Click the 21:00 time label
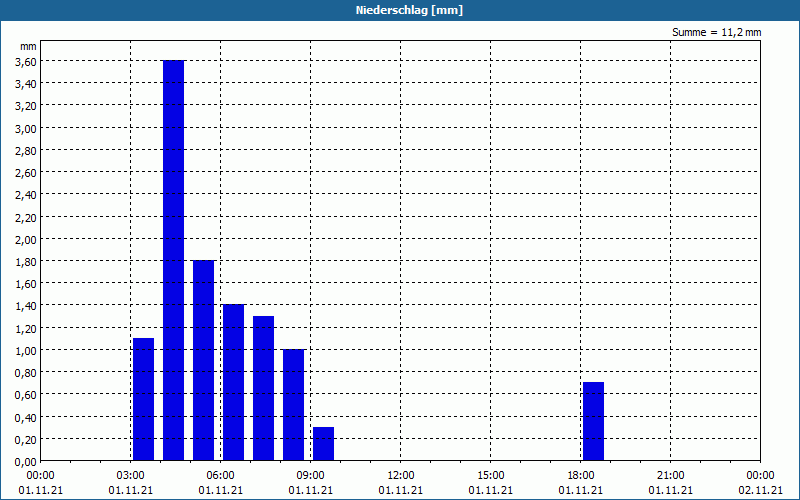800x500 pixels. tap(670, 476)
